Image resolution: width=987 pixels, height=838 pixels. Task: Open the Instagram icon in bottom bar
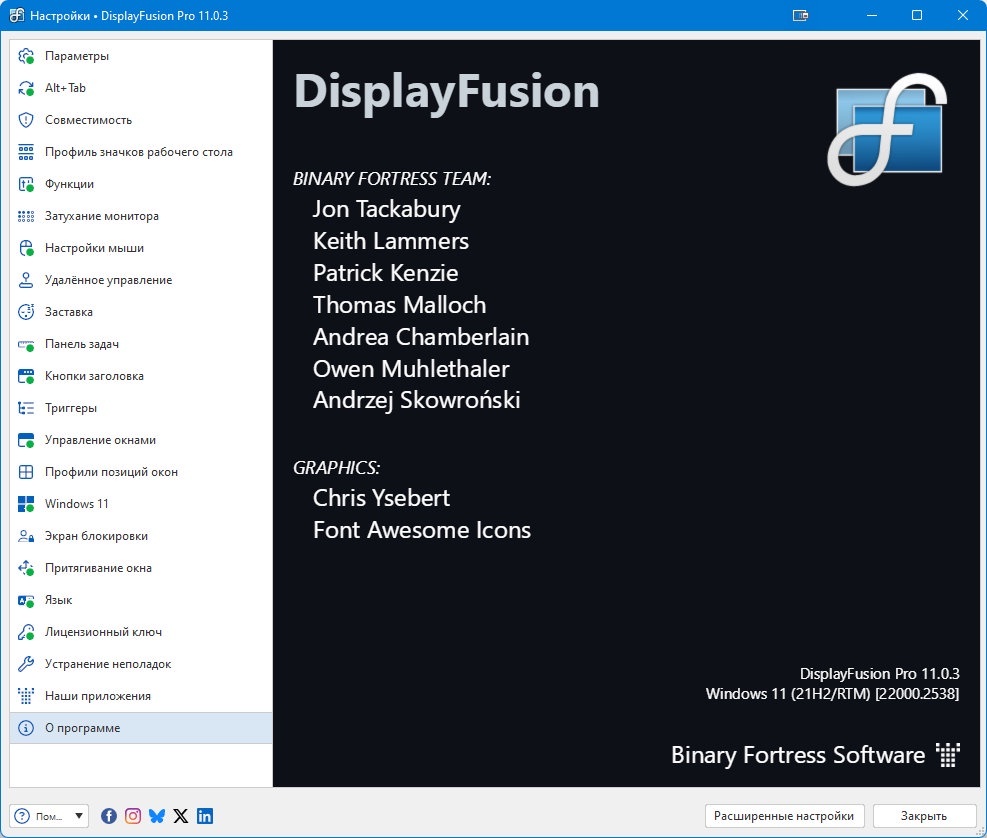(x=133, y=816)
